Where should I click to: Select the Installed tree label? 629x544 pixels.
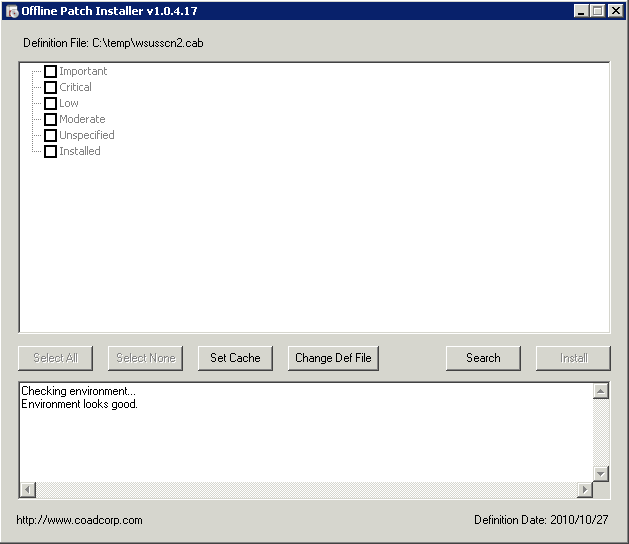click(80, 152)
